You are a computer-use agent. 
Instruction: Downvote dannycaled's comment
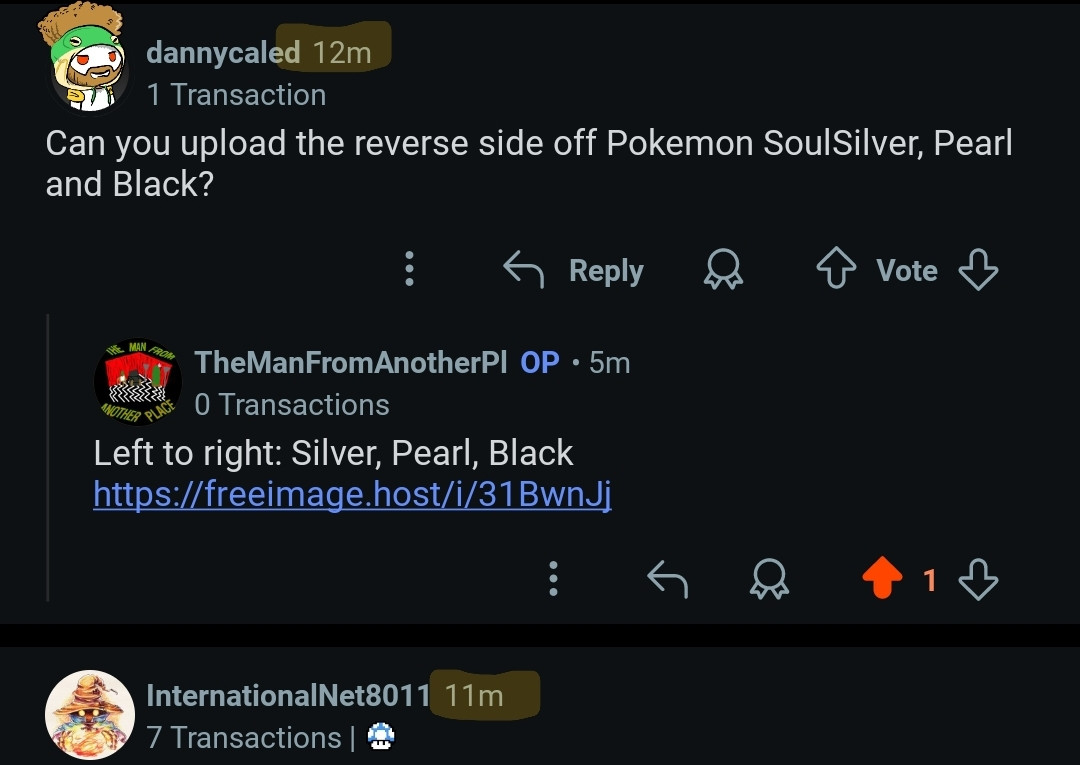click(977, 270)
